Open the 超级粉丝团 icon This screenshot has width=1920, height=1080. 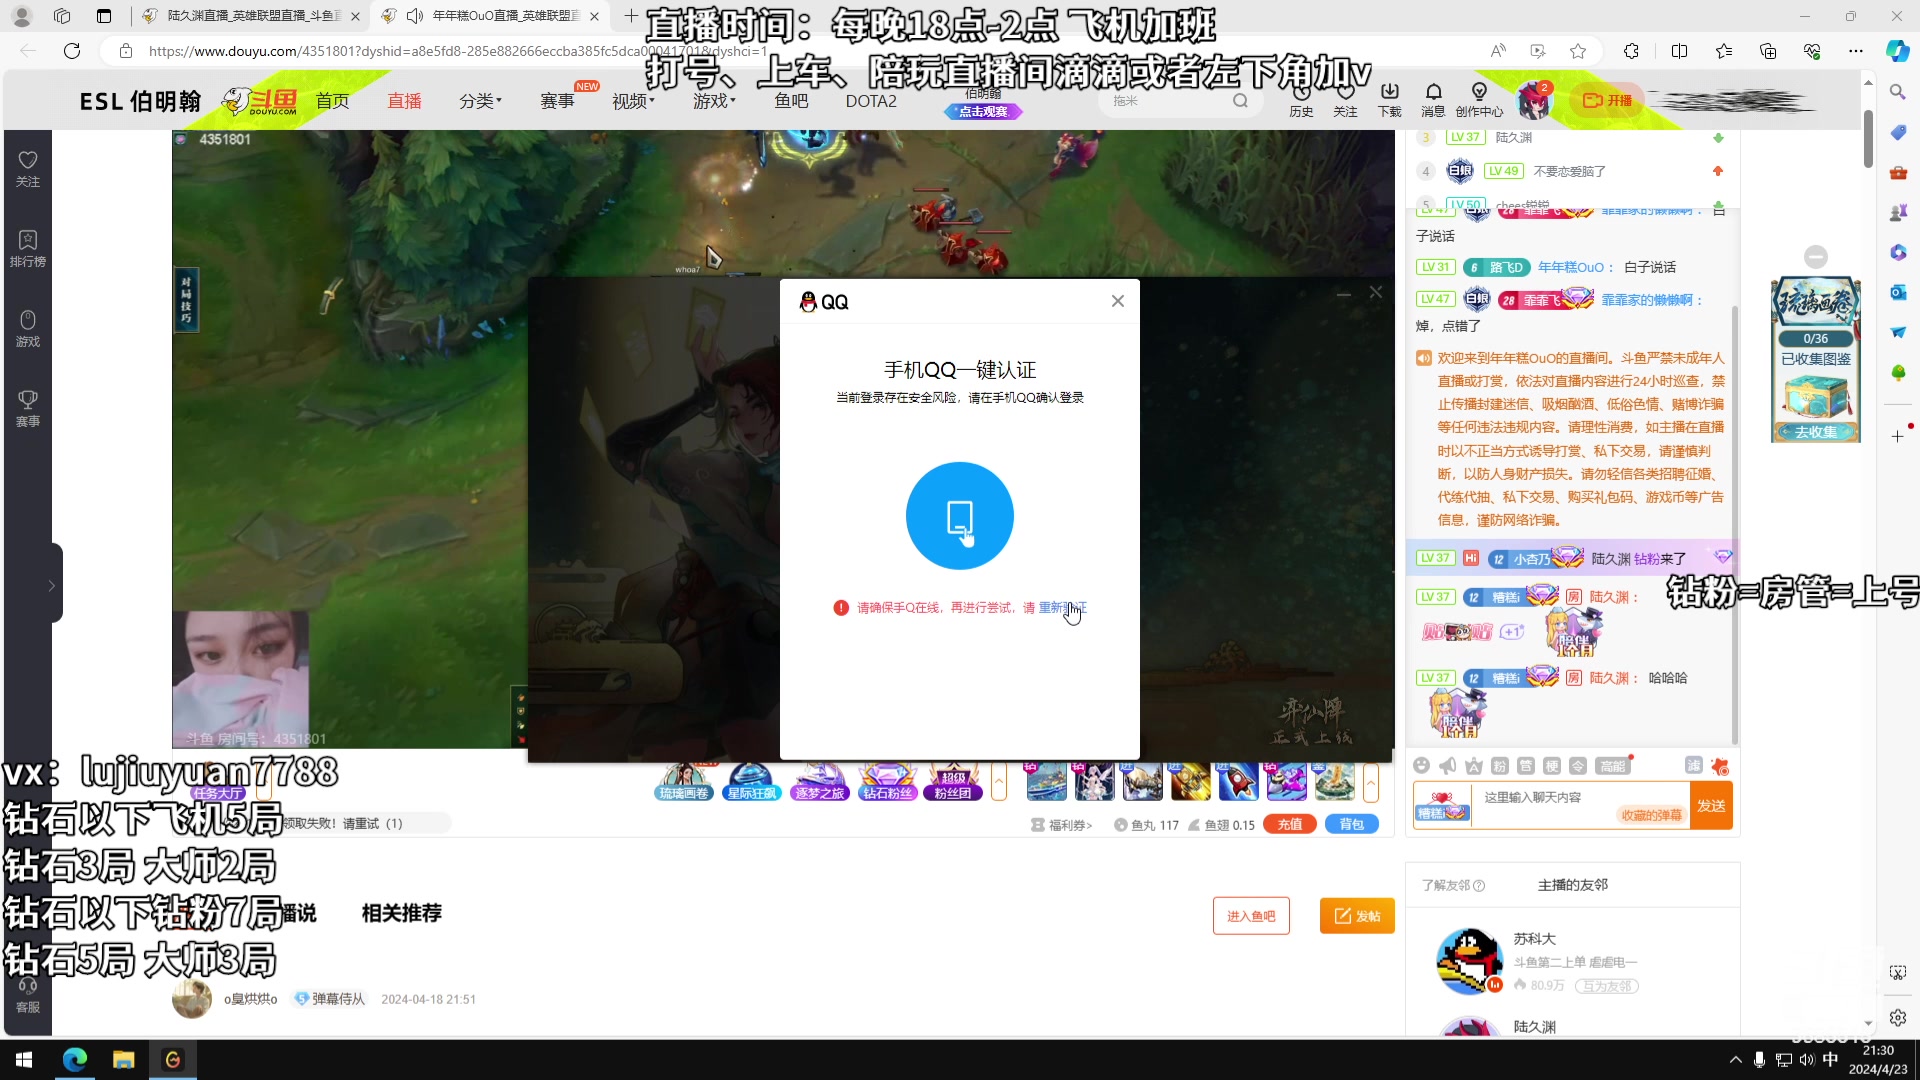coord(953,782)
